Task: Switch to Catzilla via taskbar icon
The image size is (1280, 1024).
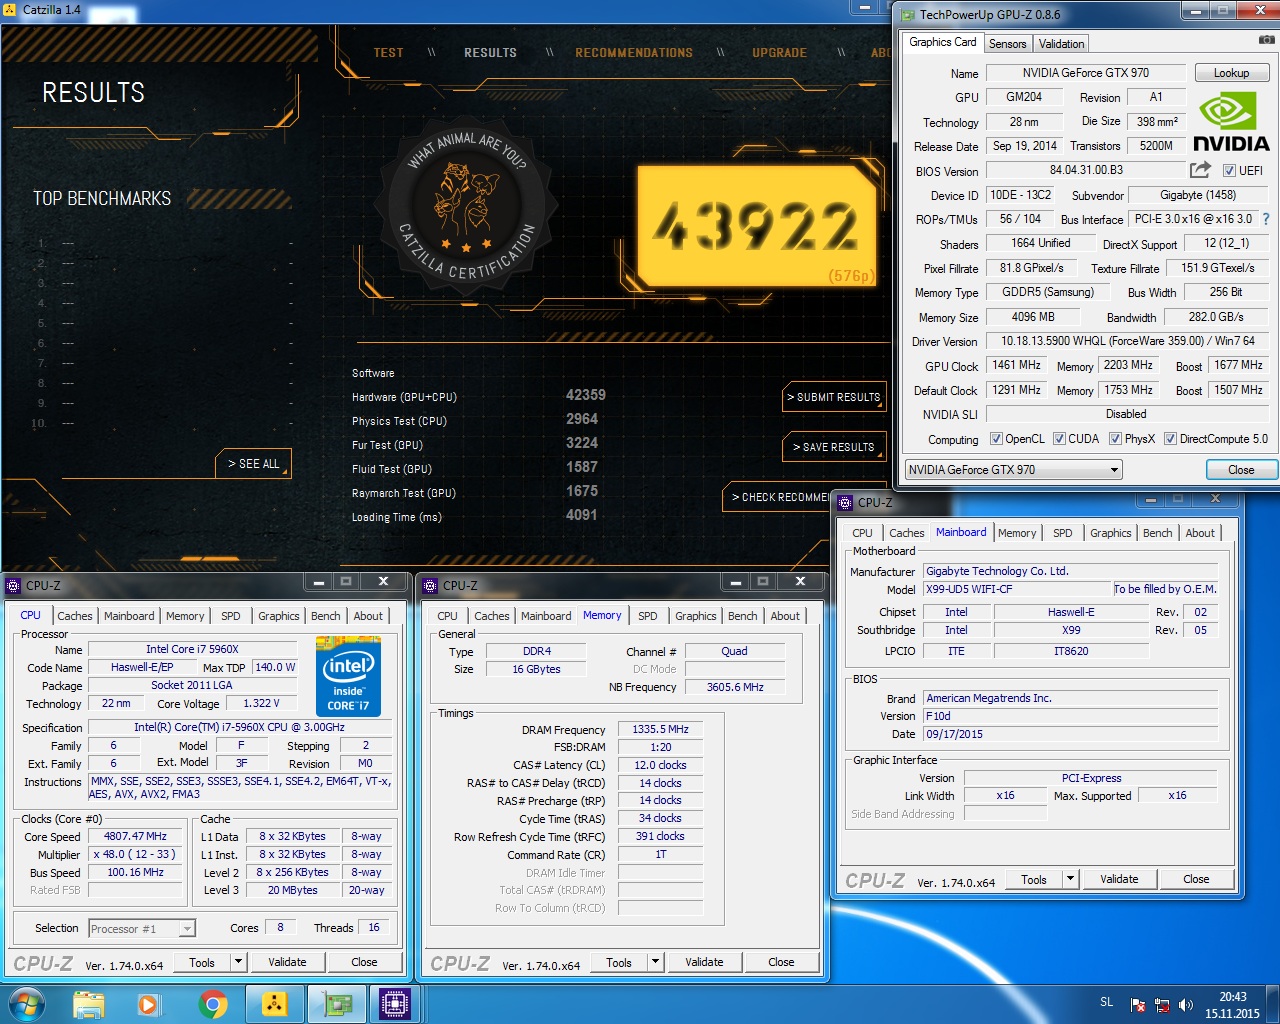Action: click(274, 1004)
